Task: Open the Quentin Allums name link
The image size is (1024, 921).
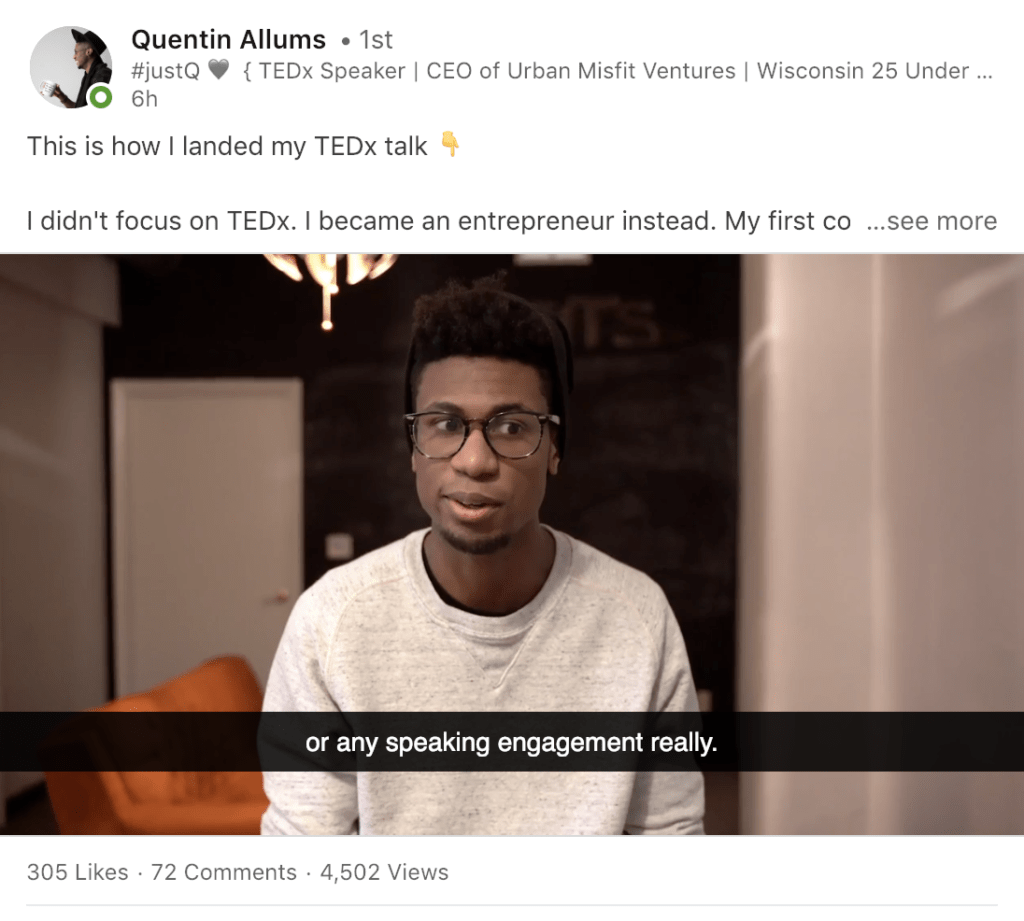Action: coord(229,40)
